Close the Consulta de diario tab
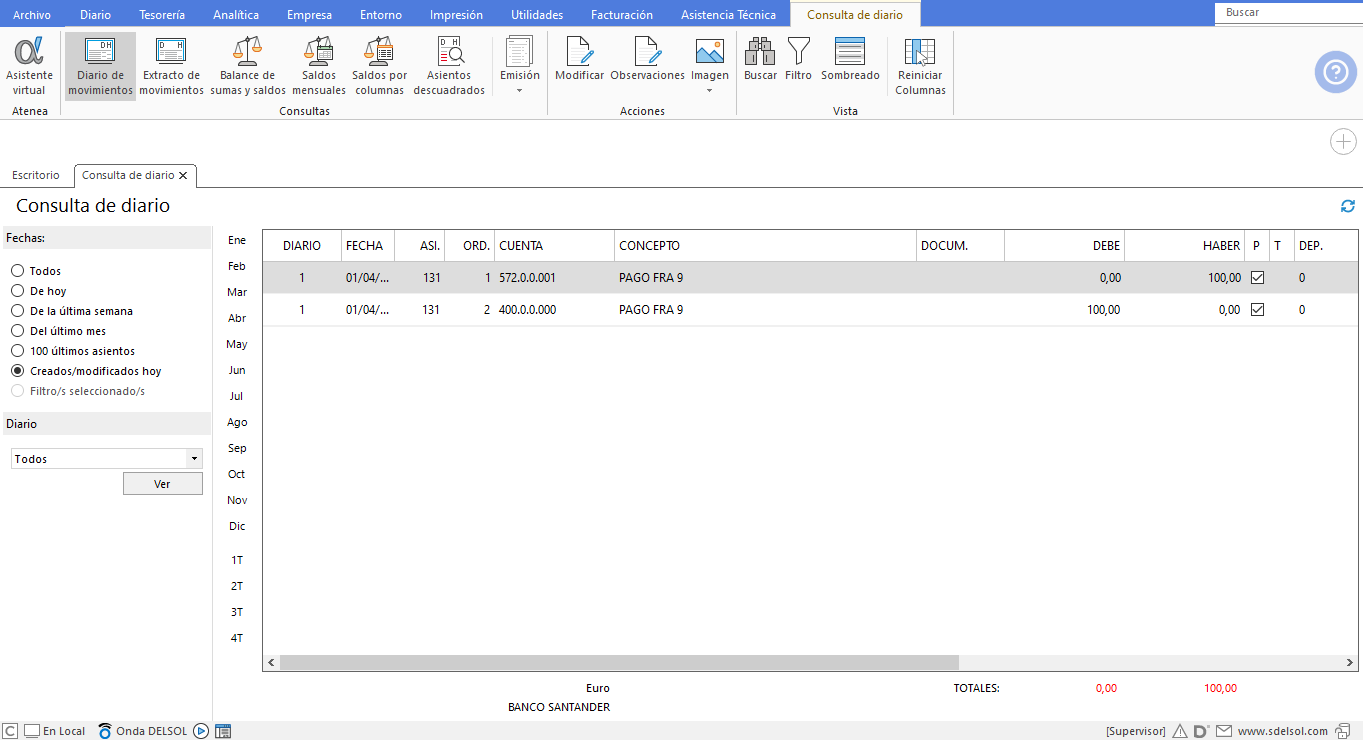The height and width of the screenshot is (740, 1363). pyautogui.click(x=183, y=175)
